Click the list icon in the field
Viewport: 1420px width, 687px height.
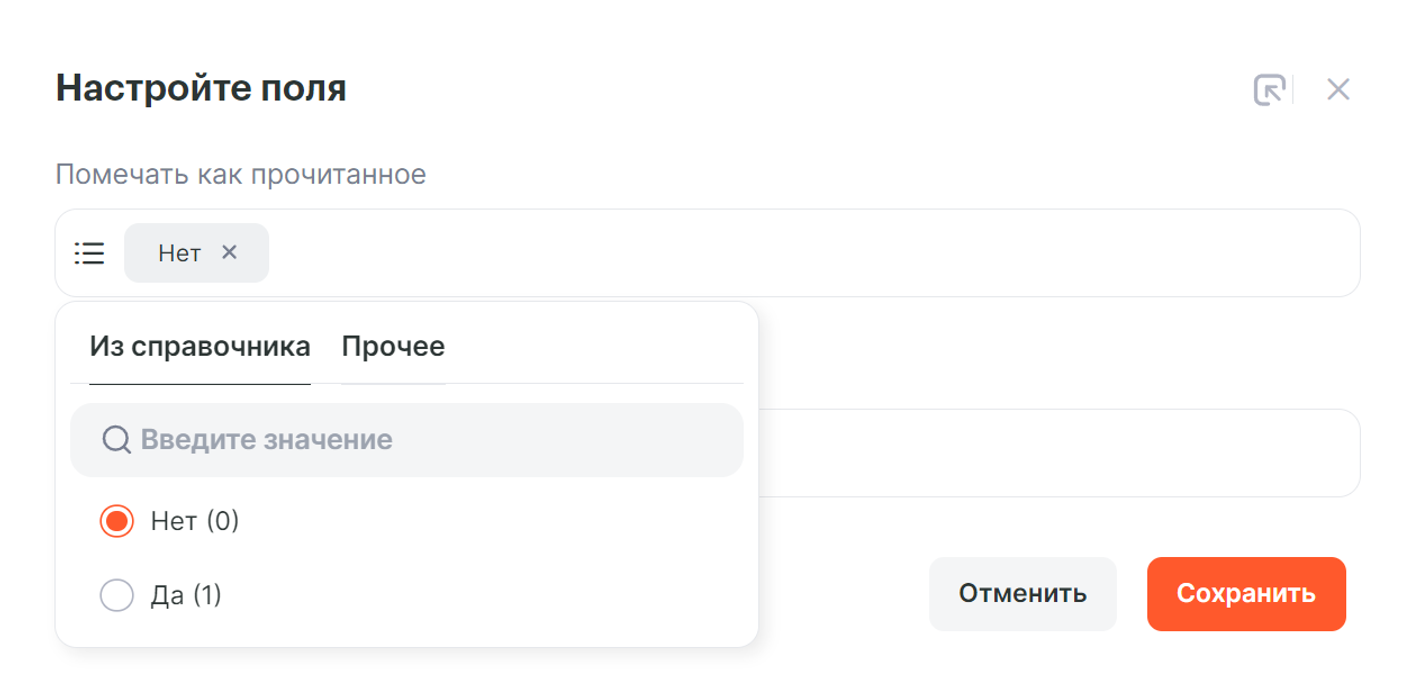point(90,253)
